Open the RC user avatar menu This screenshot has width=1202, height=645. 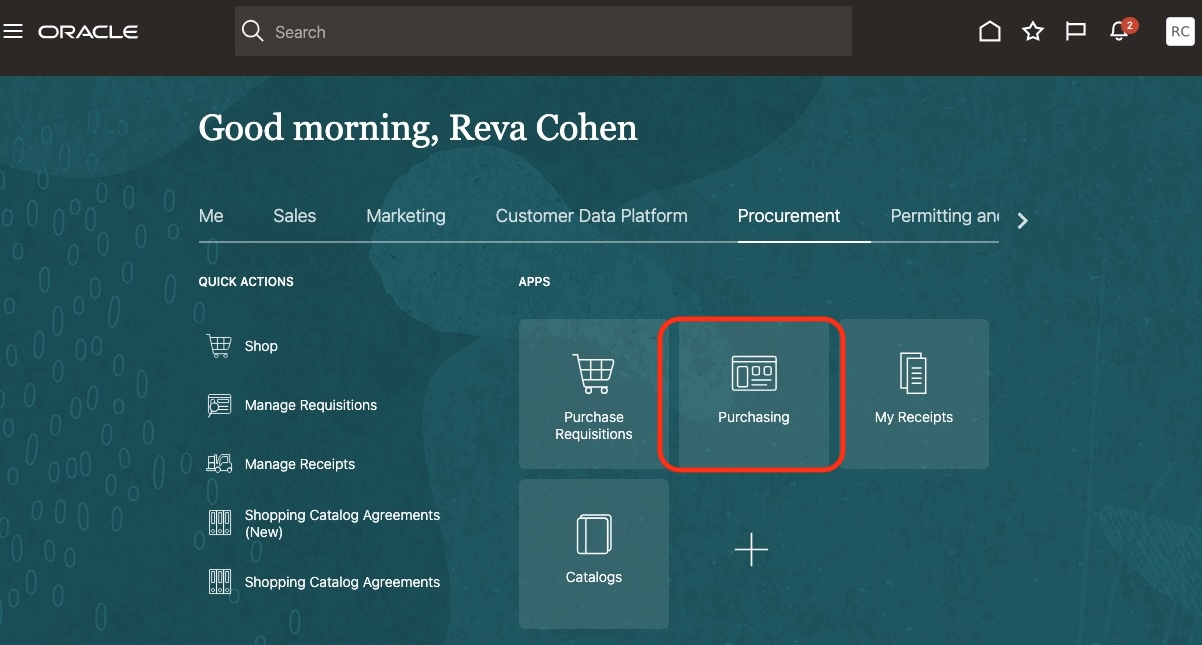click(1179, 31)
